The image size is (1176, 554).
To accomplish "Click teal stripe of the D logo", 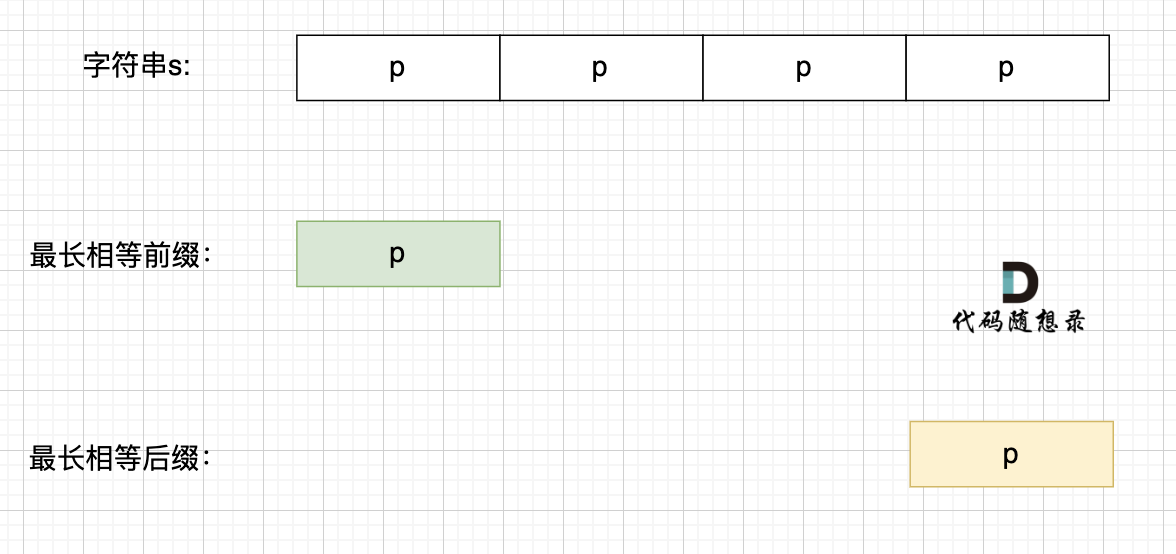I will [x=1009, y=283].
